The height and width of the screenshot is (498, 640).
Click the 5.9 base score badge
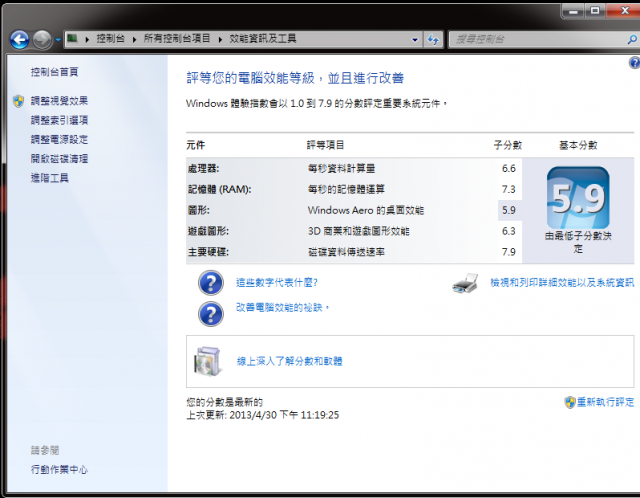pos(578,198)
